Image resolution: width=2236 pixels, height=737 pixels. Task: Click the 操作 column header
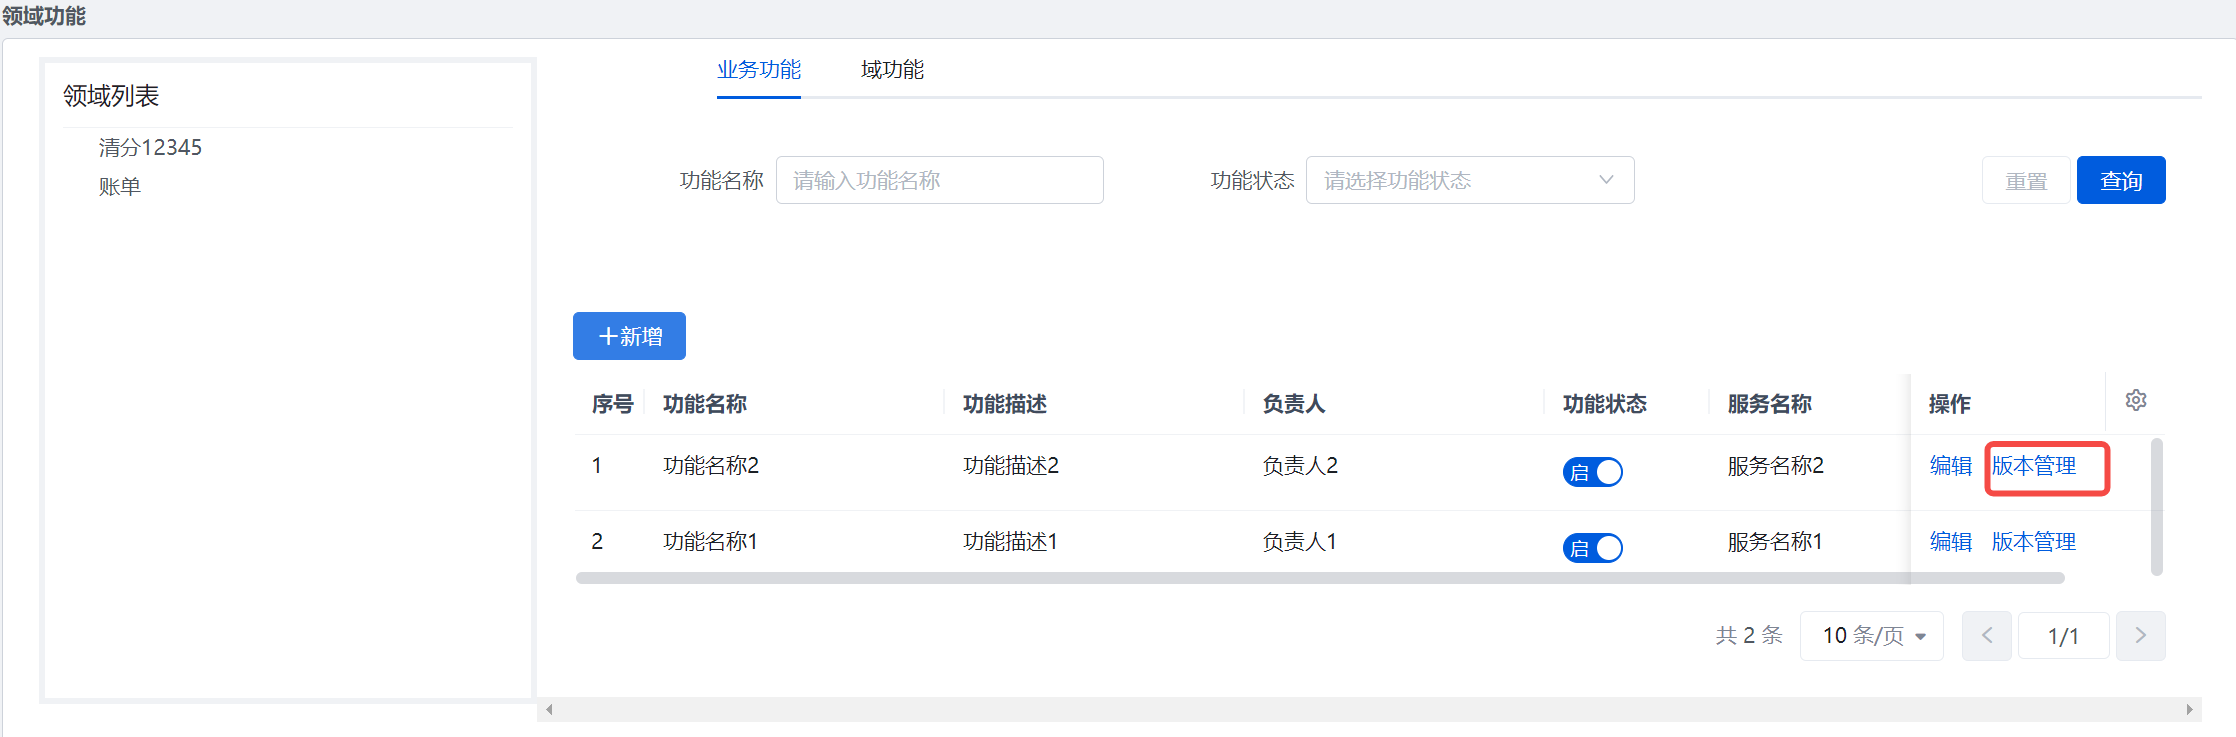pos(1950,404)
